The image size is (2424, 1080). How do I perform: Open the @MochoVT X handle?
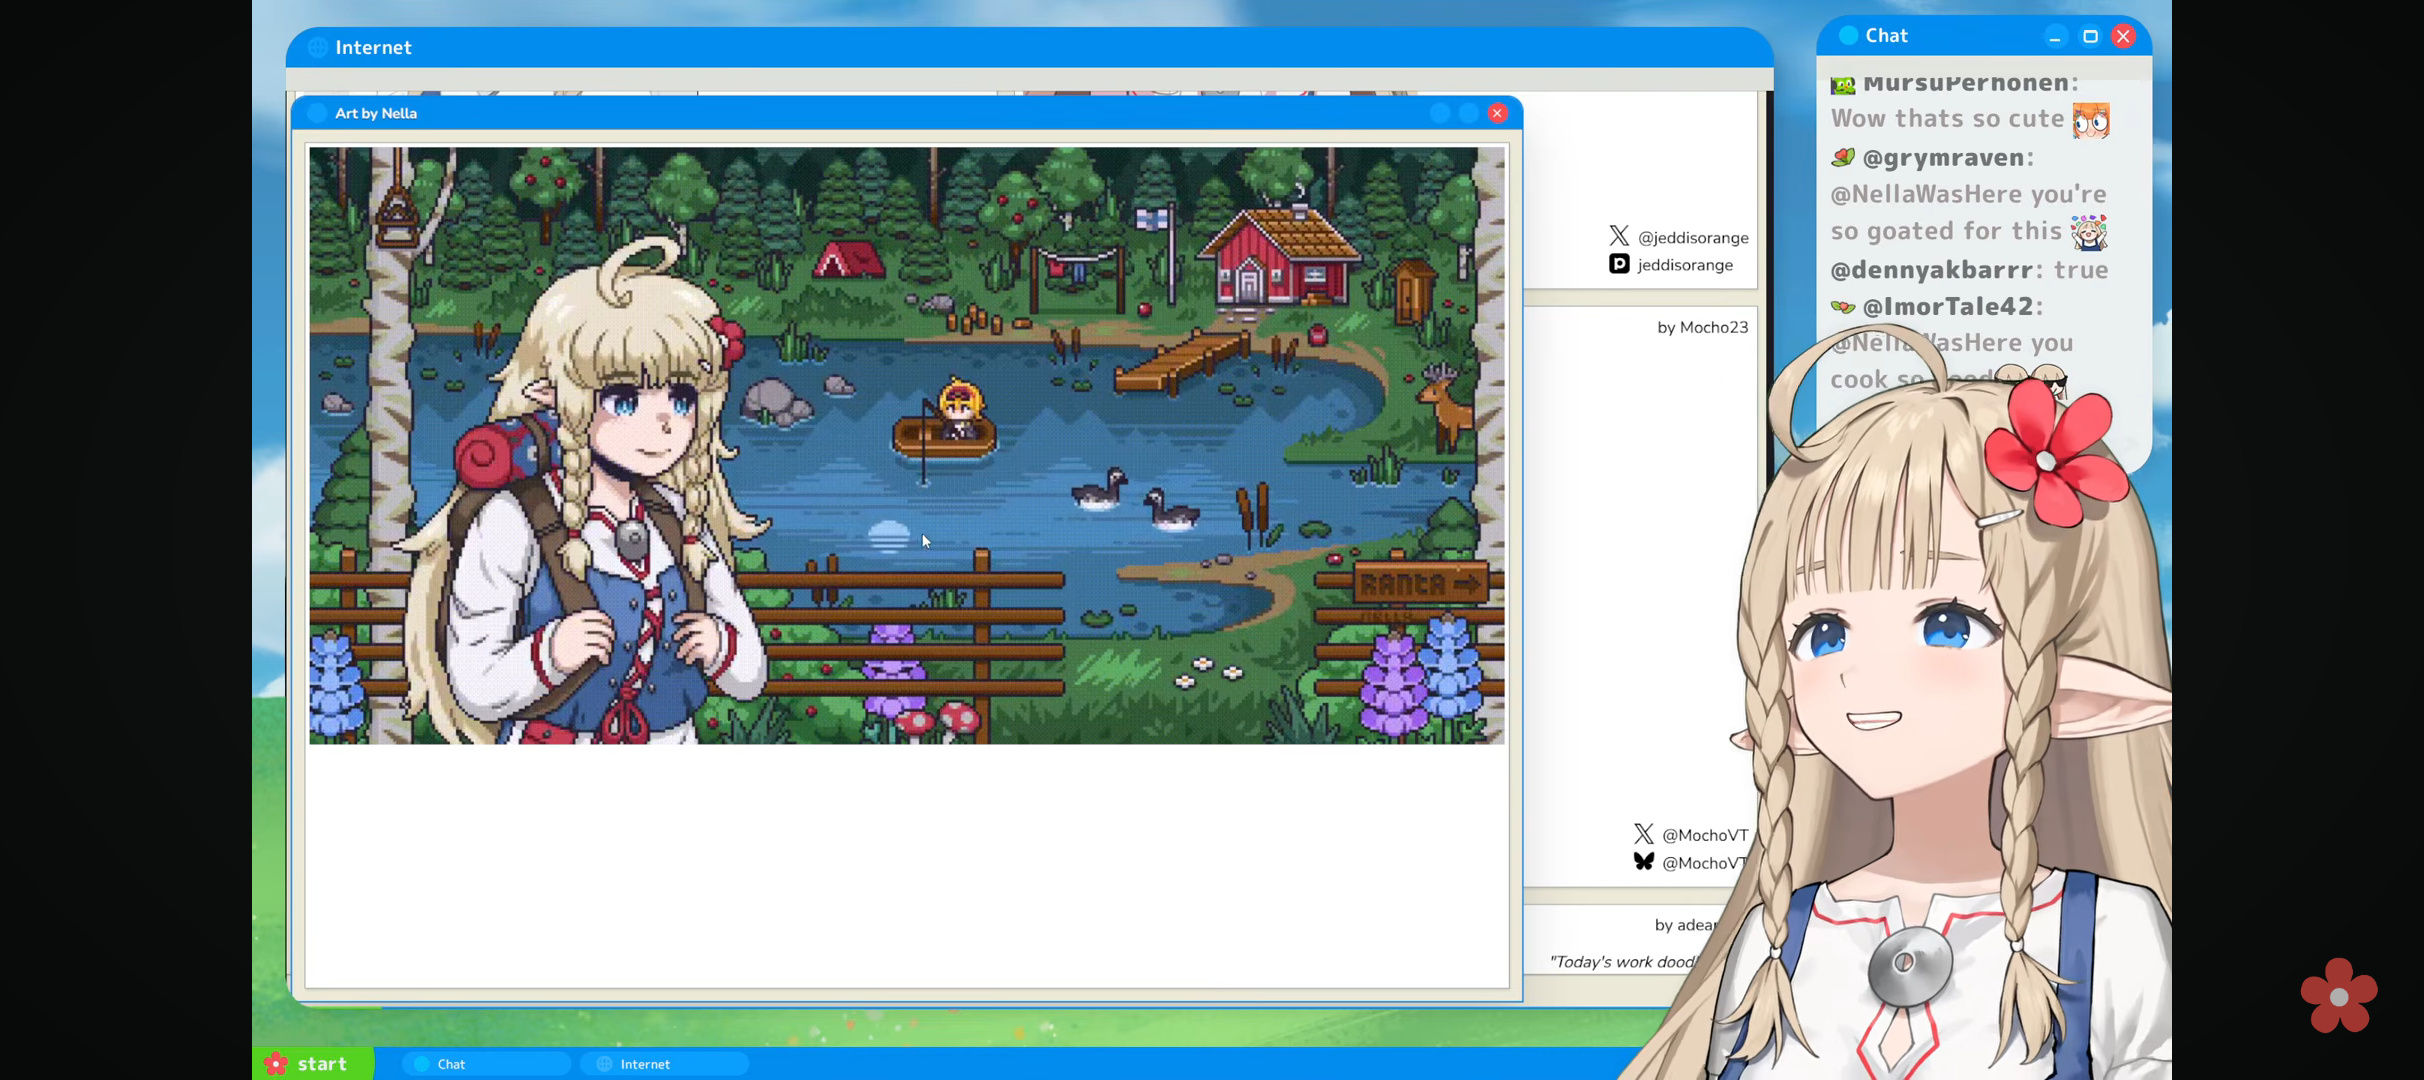pos(1705,835)
